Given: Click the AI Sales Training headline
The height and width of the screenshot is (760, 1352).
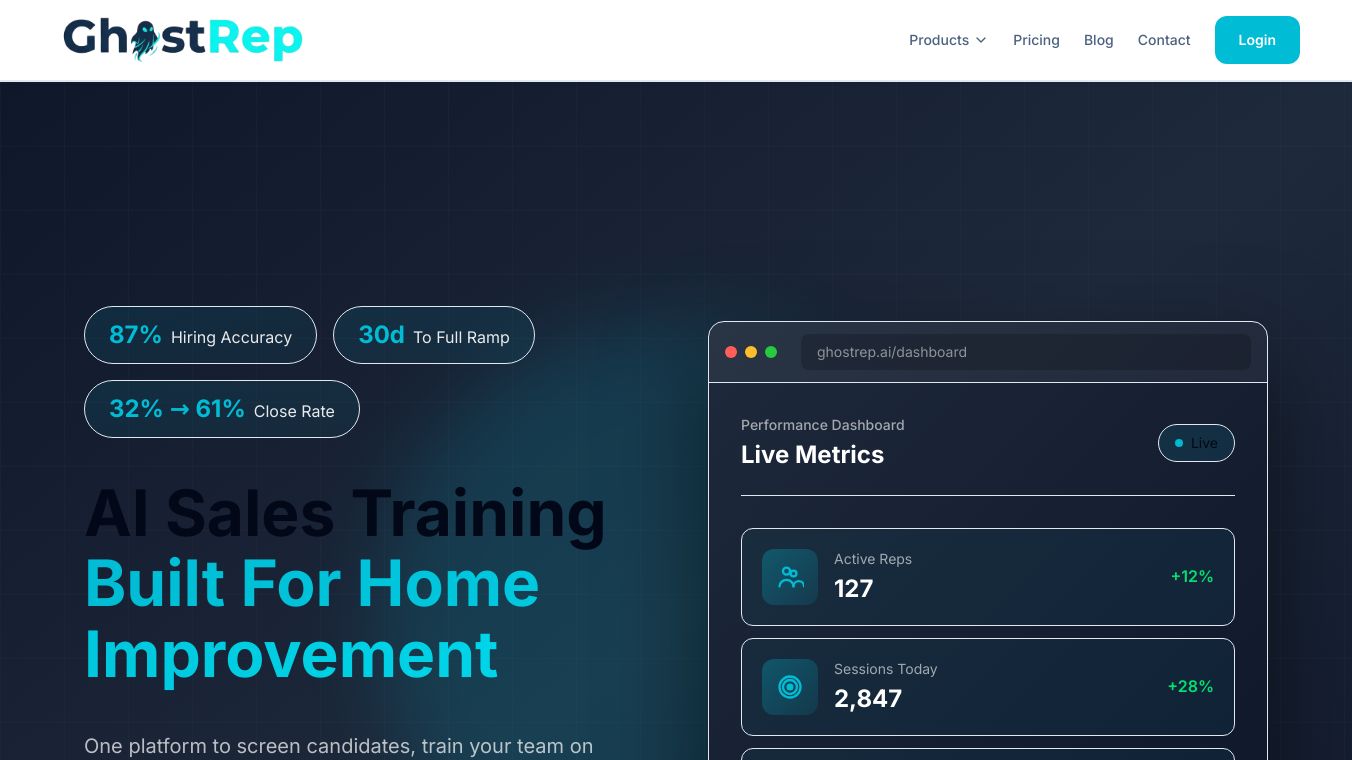Looking at the screenshot, I should (x=345, y=513).
